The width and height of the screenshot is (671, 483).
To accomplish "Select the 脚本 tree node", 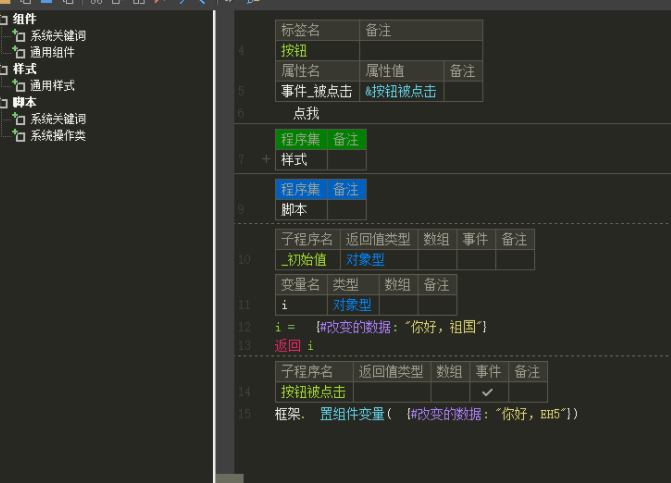I will click(x=24, y=102).
